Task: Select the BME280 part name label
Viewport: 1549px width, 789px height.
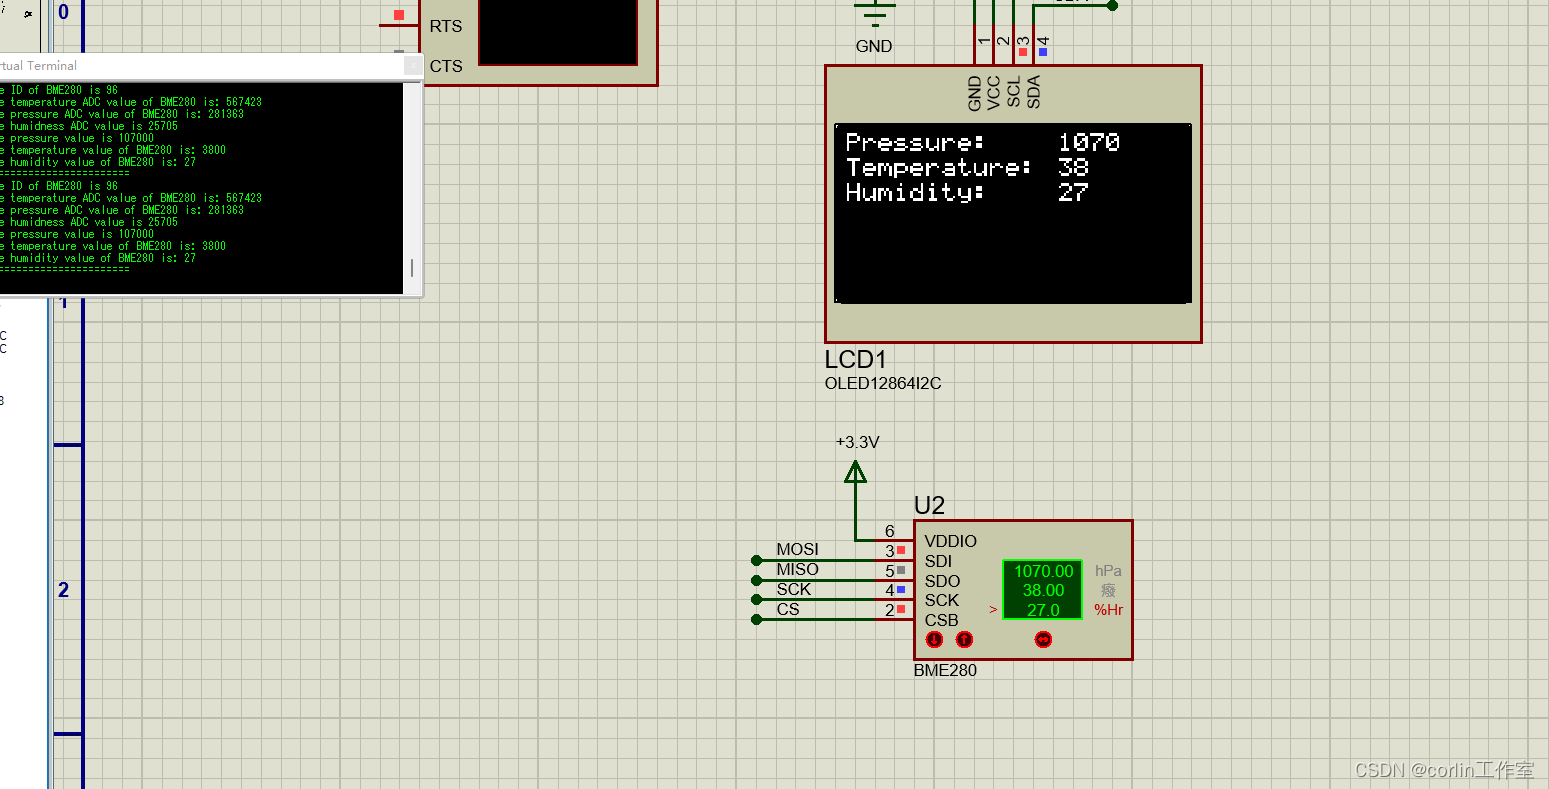Action: point(944,670)
